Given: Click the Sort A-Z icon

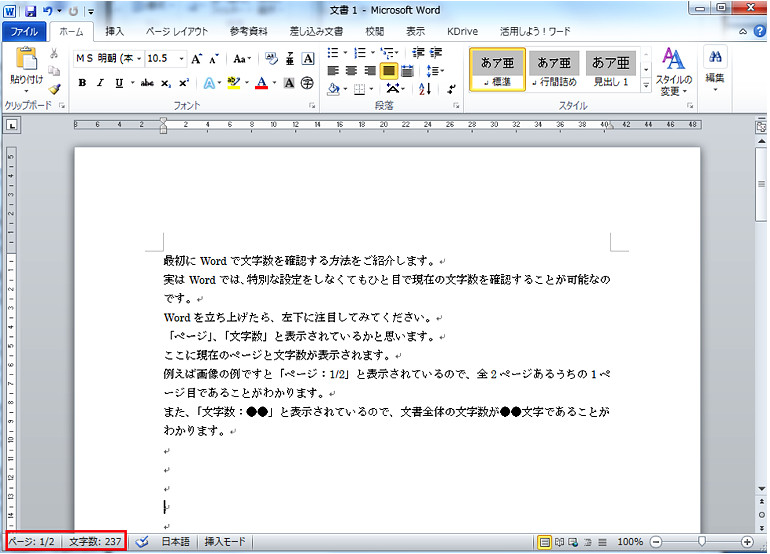Looking at the screenshot, I should pos(425,89).
